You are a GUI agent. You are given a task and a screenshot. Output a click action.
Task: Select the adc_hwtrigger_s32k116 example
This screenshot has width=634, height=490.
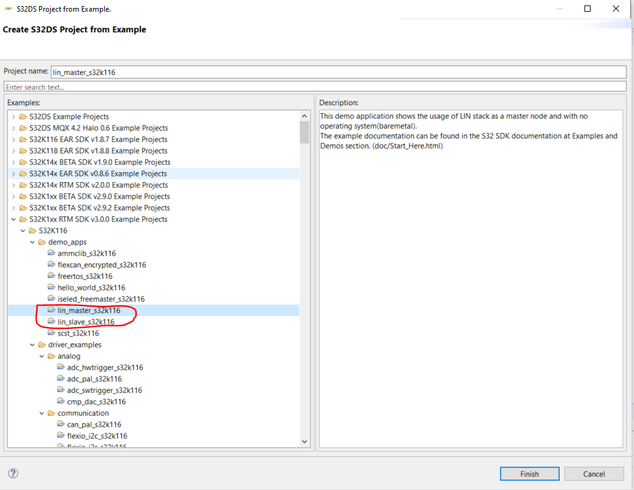pos(105,368)
